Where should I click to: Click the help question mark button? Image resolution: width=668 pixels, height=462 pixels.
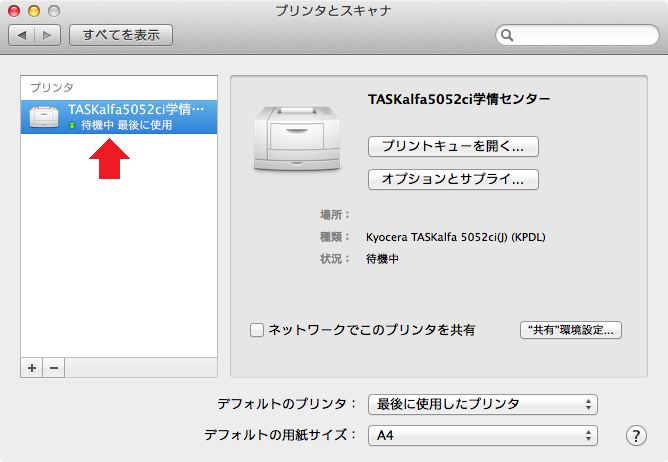tap(636, 436)
